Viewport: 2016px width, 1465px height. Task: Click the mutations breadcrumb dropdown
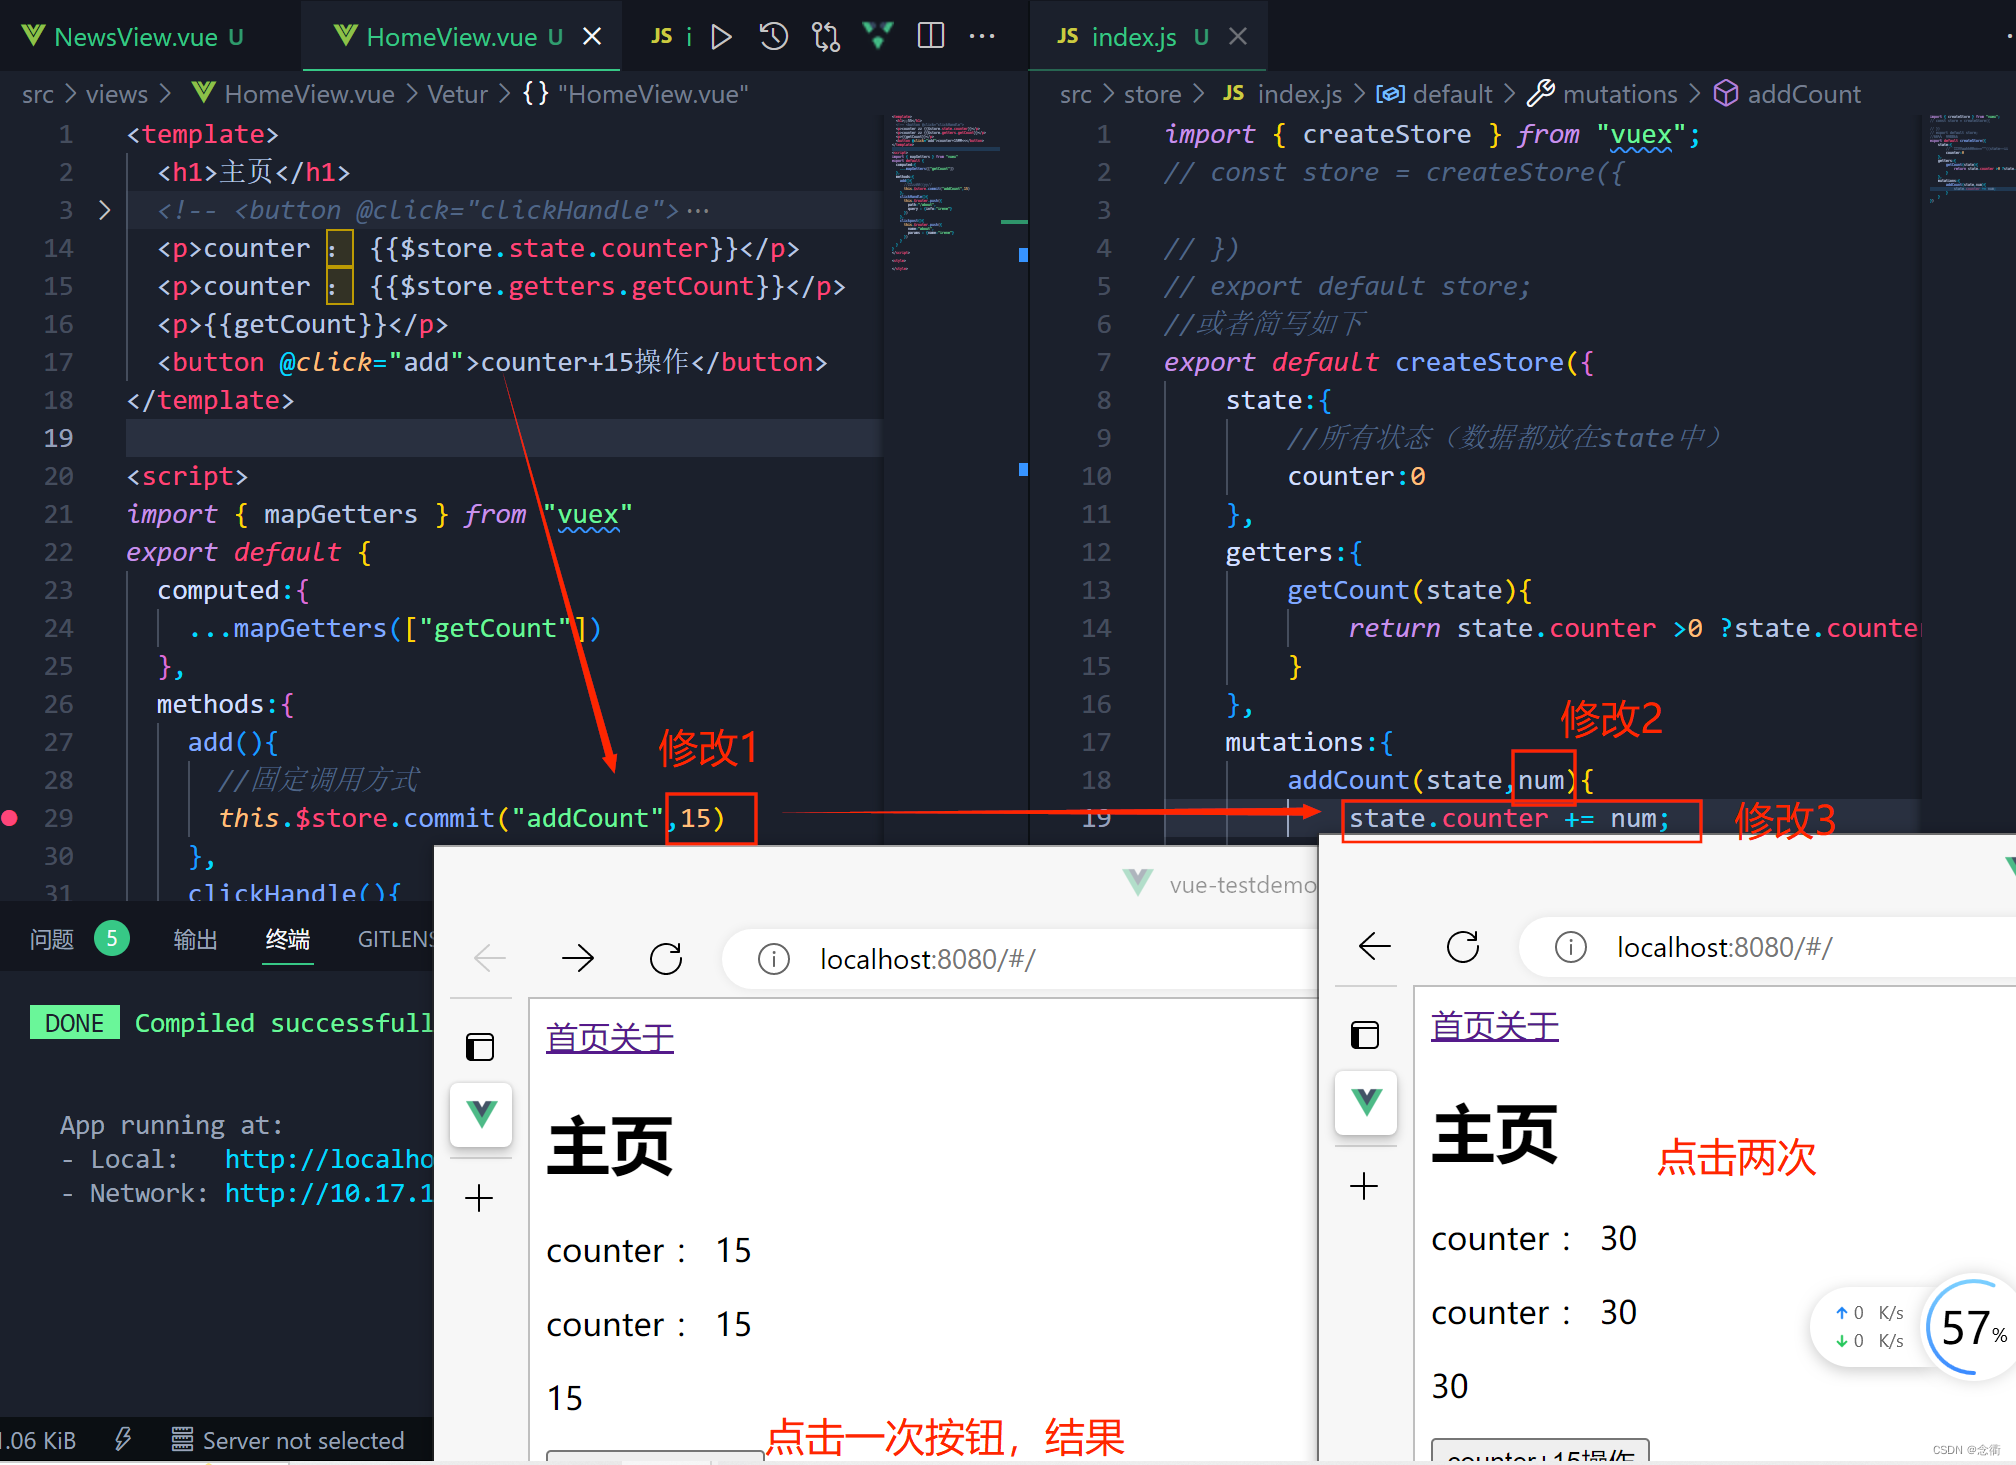[1619, 94]
